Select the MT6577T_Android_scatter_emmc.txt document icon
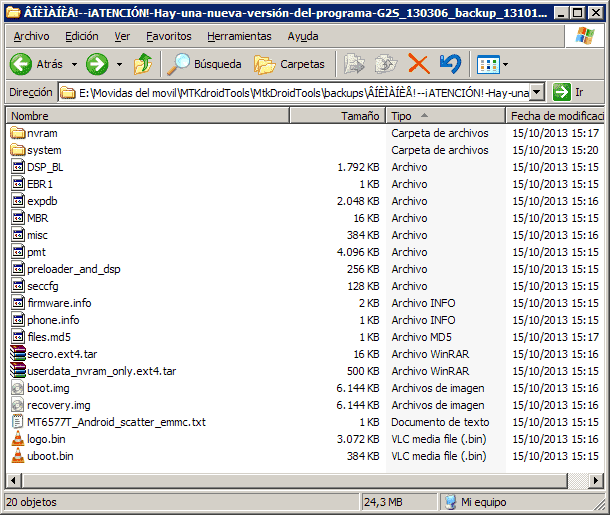This screenshot has width=610, height=515. coord(18,422)
